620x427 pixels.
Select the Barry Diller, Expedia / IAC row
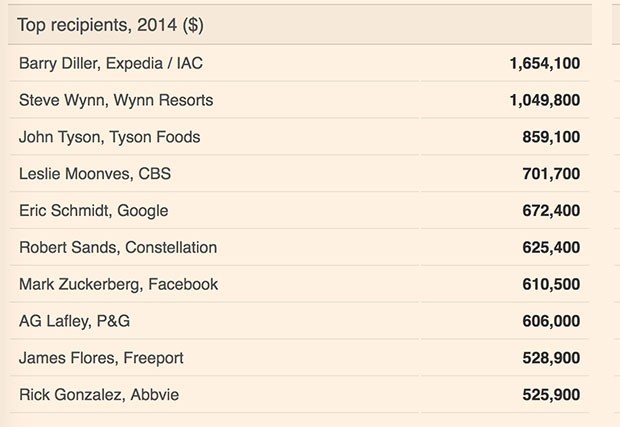coord(300,63)
